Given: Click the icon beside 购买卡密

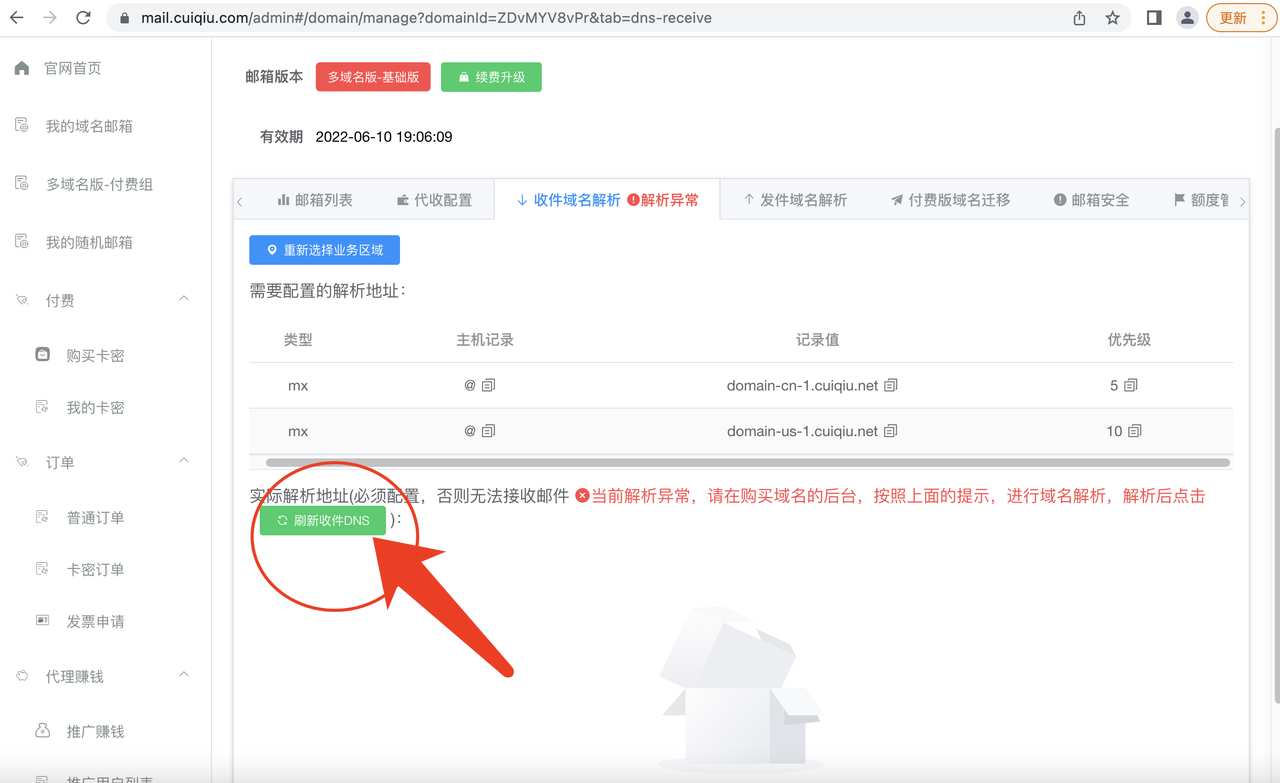Looking at the screenshot, I should (x=42, y=354).
